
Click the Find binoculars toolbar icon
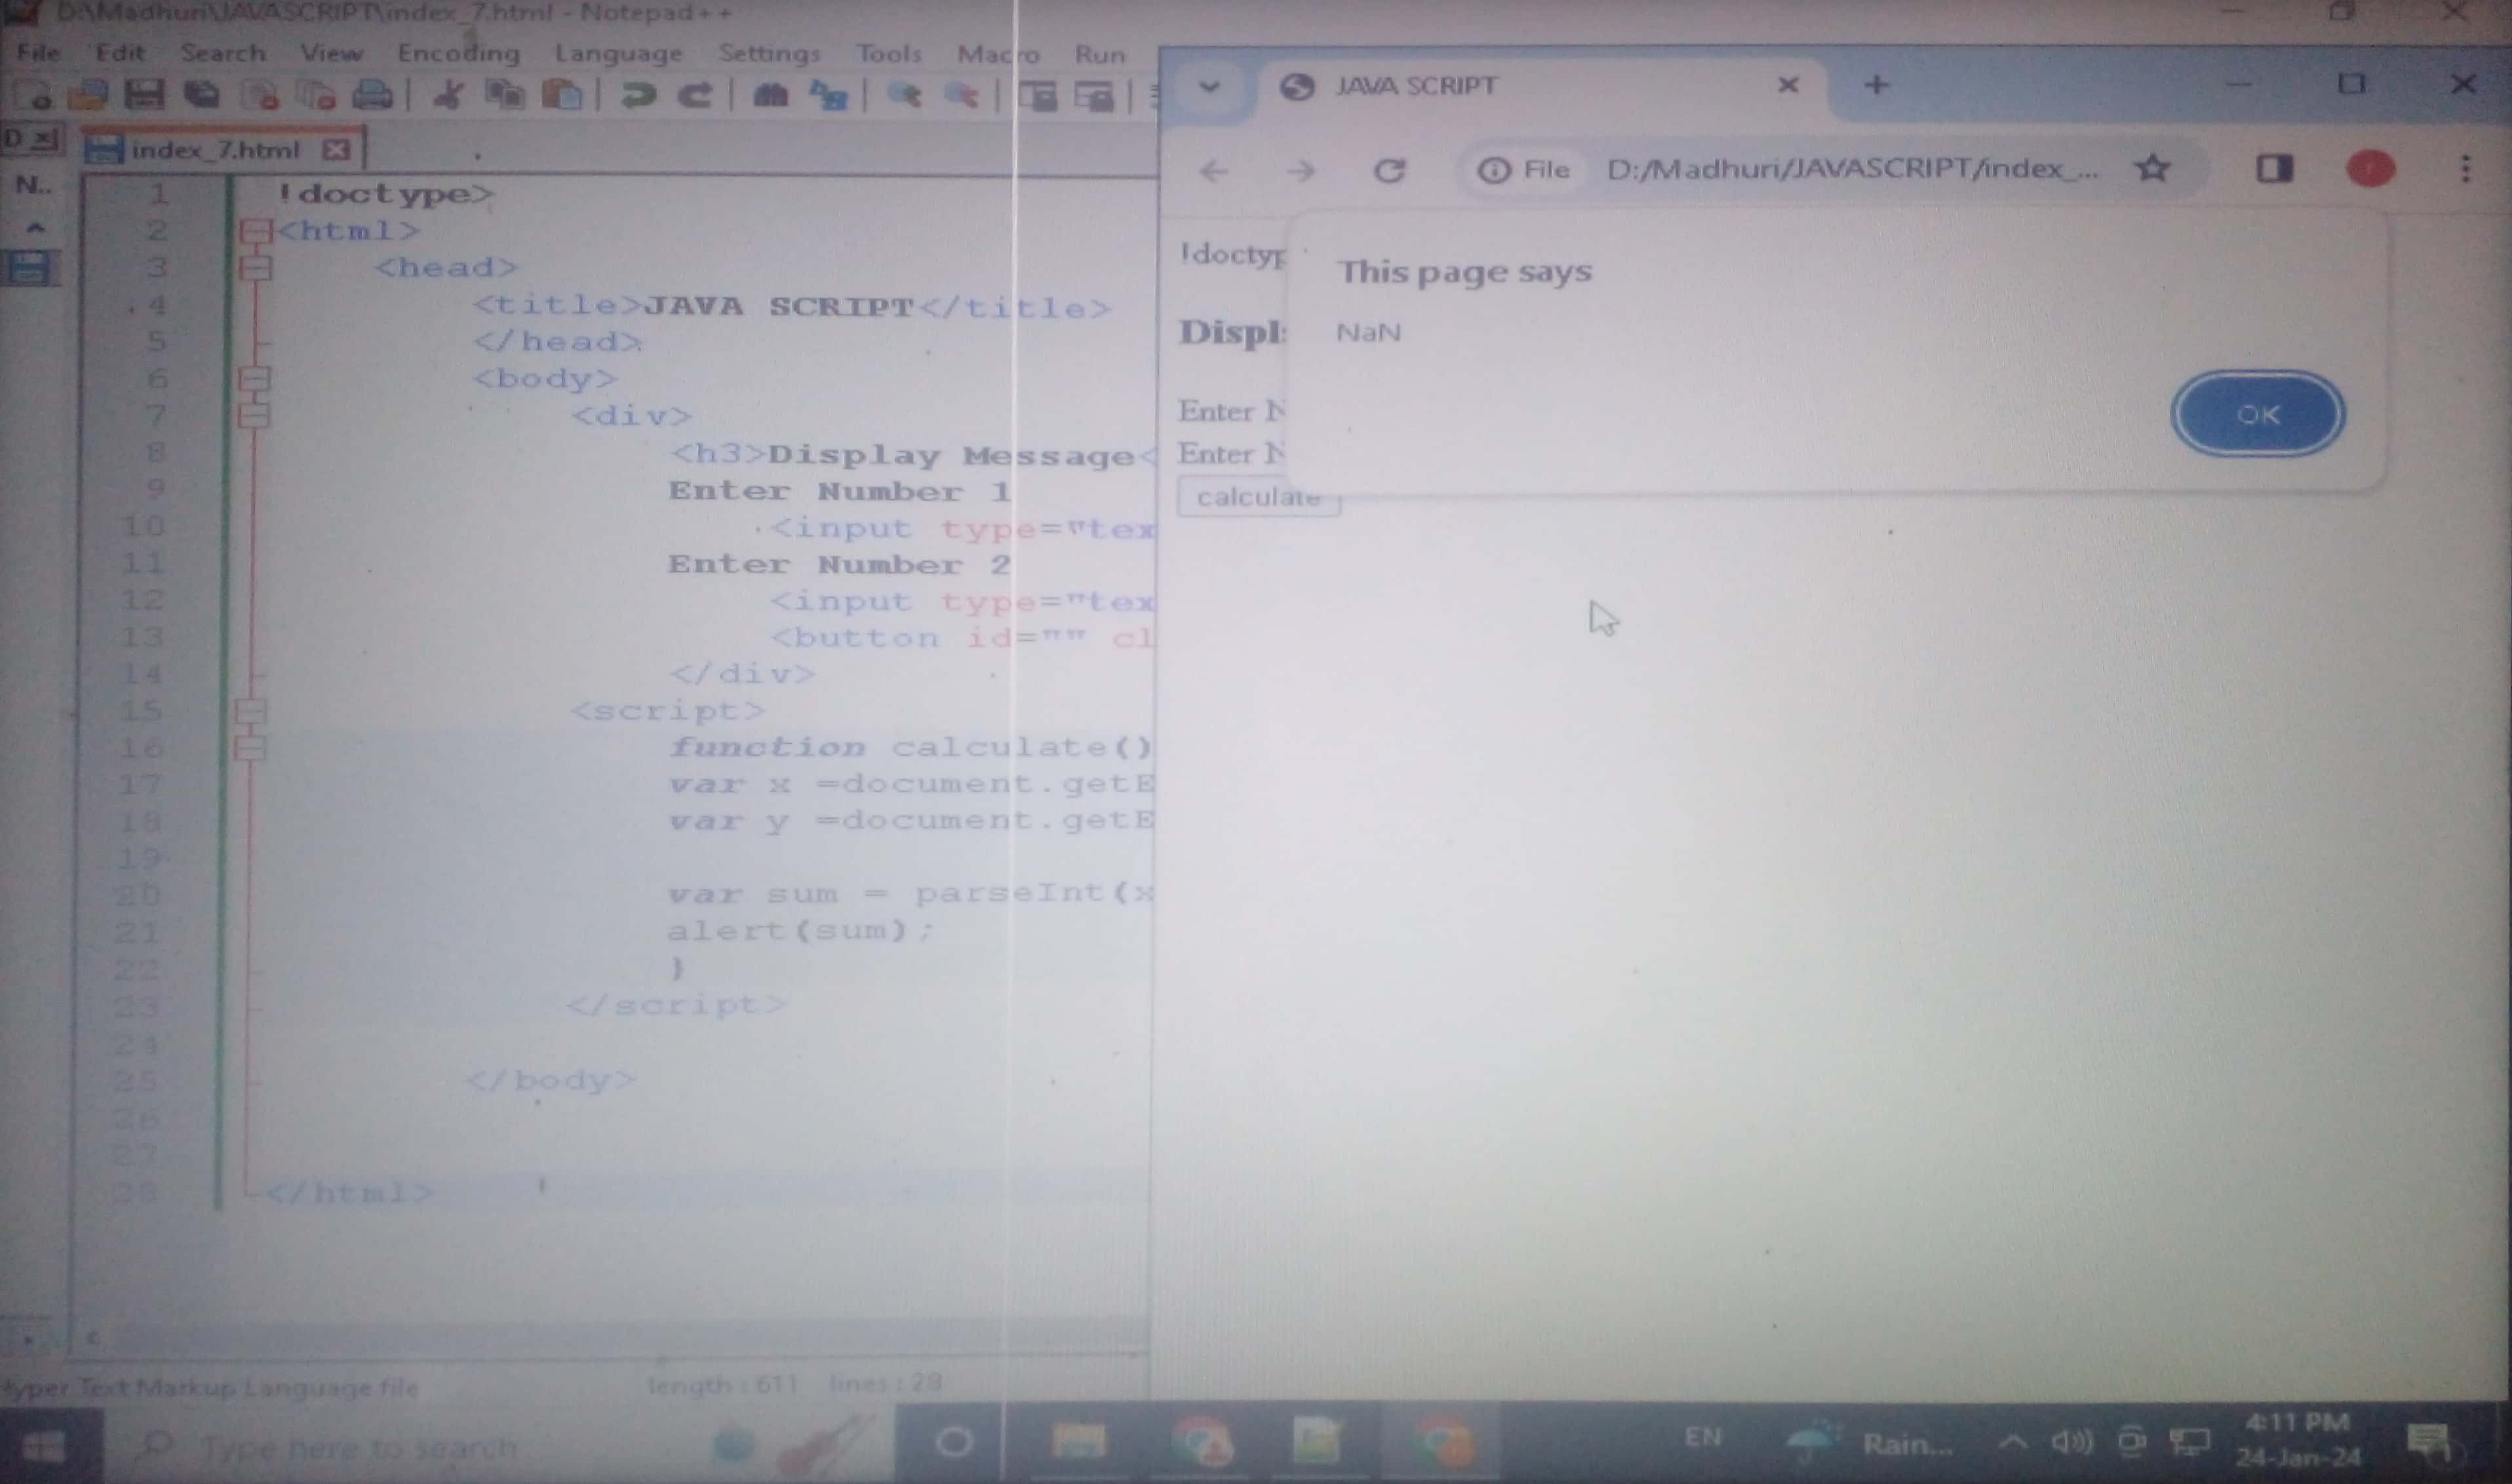click(x=770, y=95)
